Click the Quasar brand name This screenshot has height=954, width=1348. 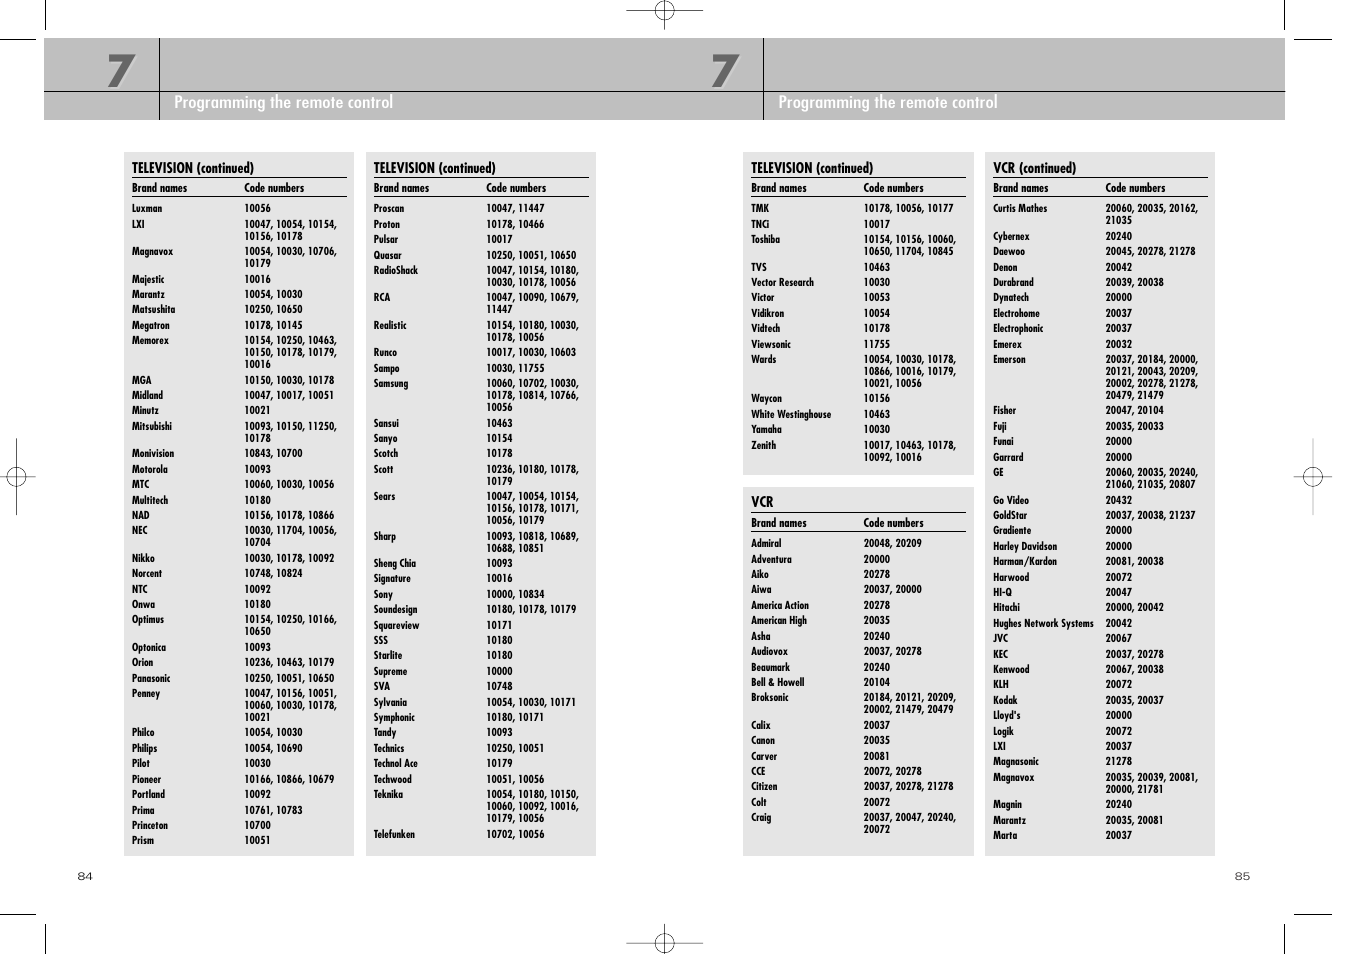[x=388, y=256]
